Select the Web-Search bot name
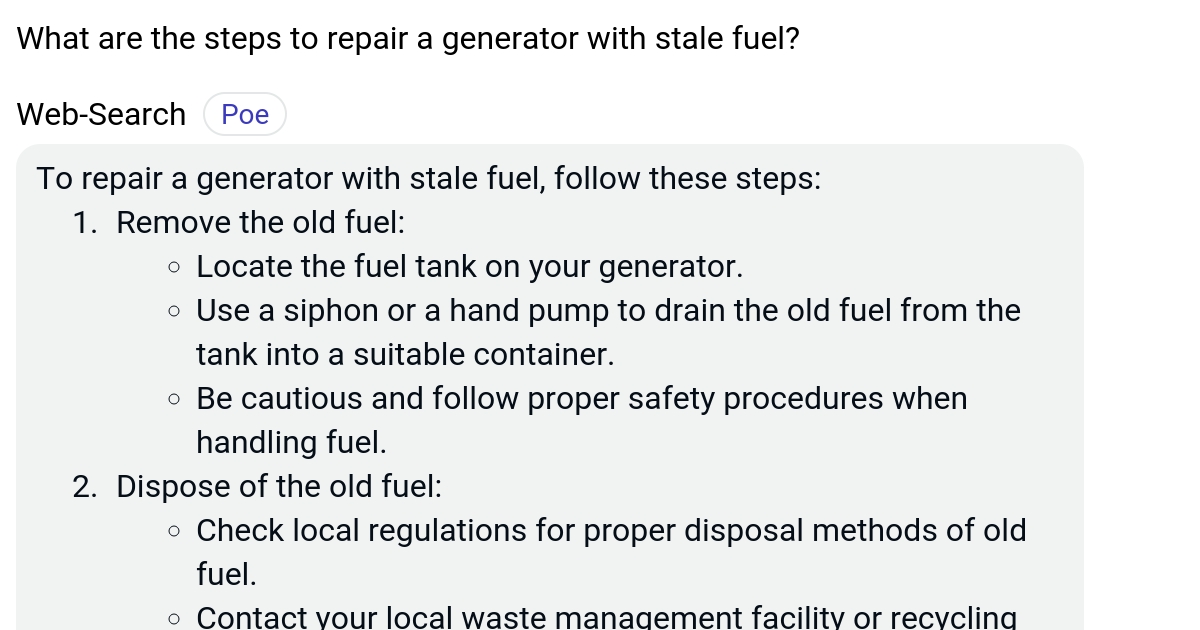This screenshot has width=1200, height=630. 100,114
